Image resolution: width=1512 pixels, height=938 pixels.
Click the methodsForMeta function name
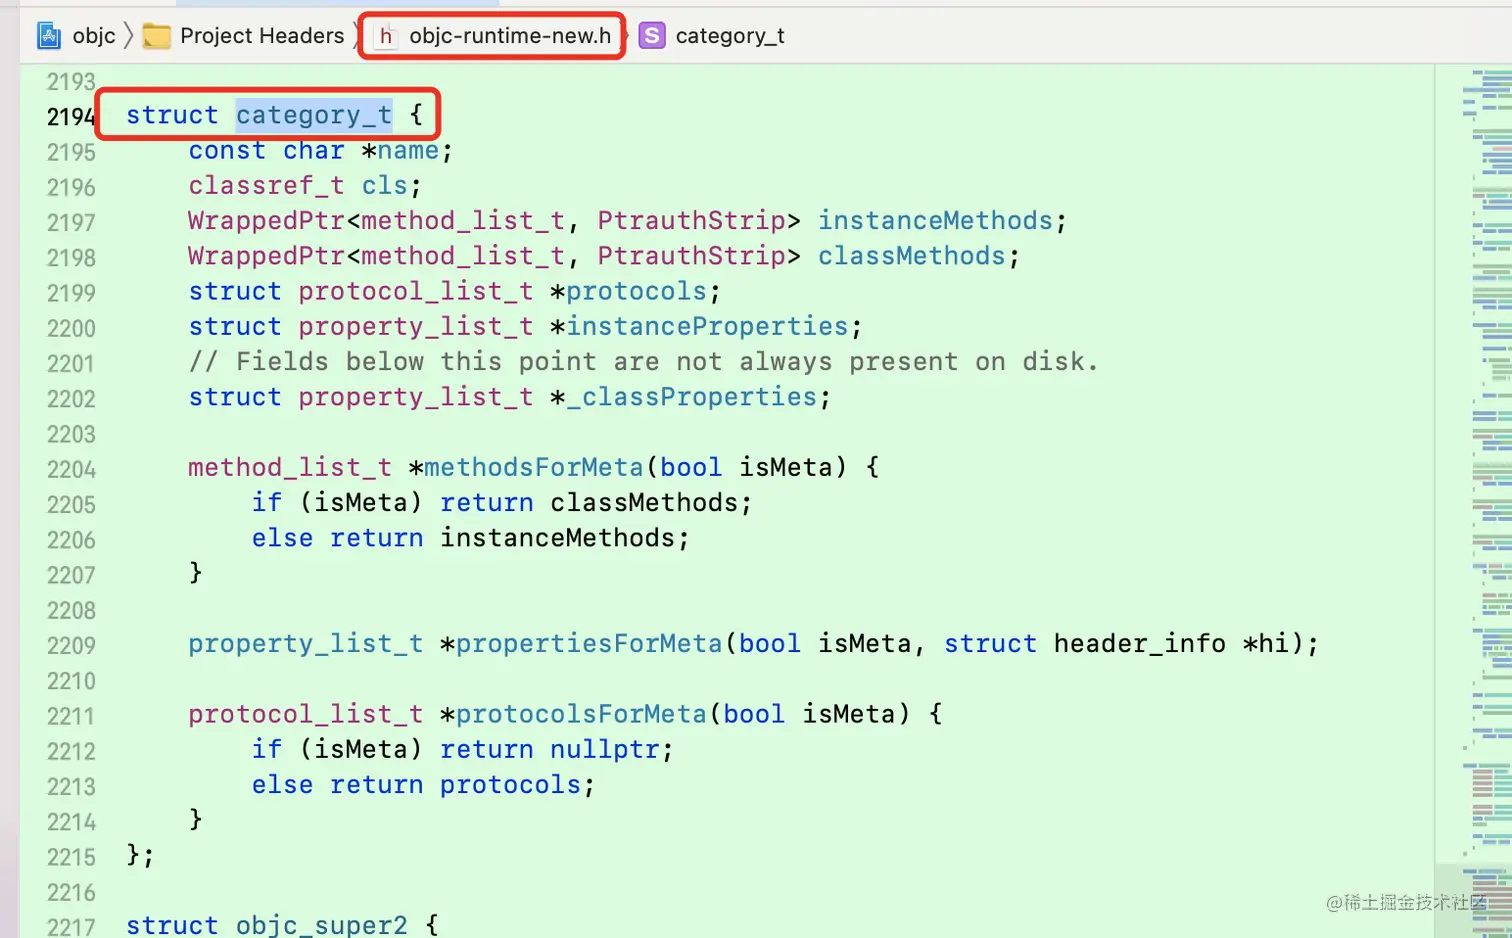coord(533,467)
